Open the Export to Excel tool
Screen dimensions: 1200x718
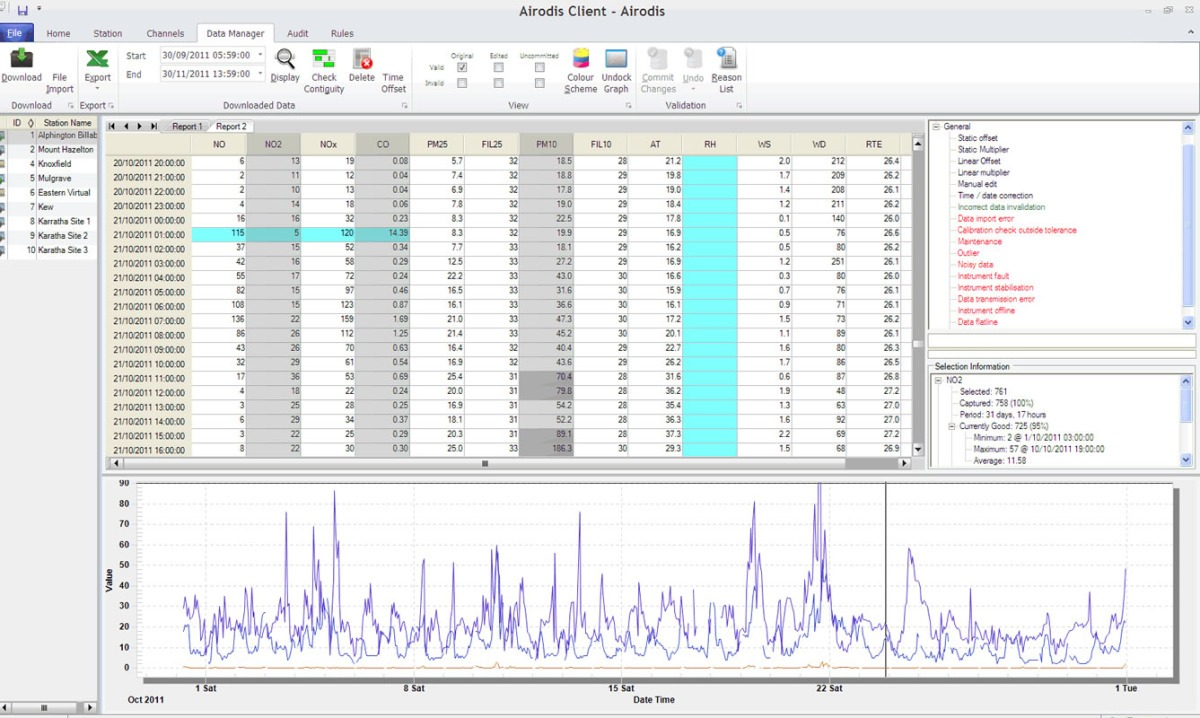click(97, 60)
